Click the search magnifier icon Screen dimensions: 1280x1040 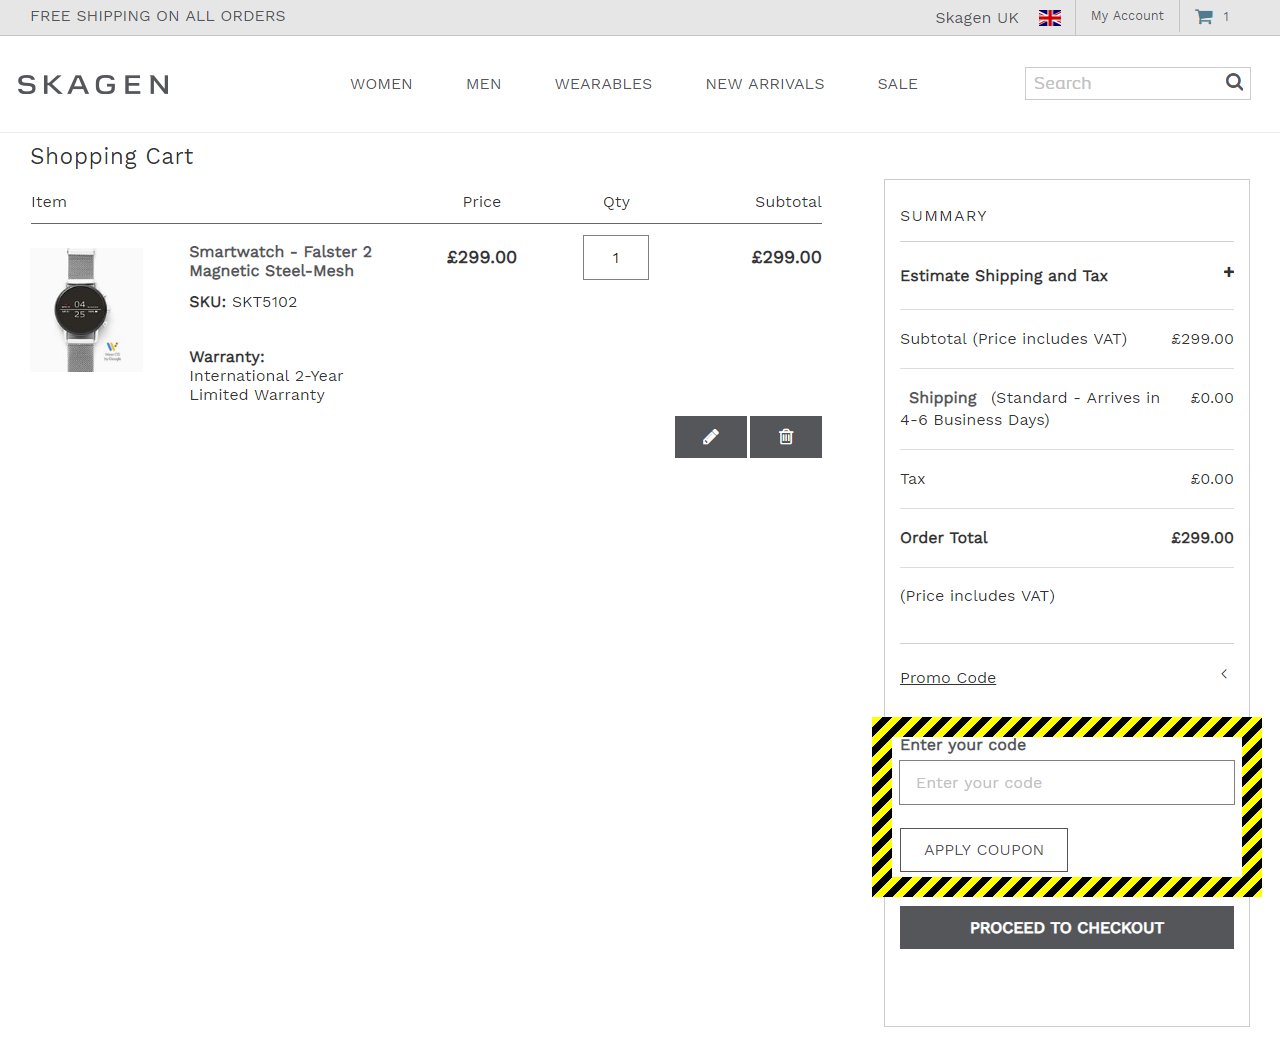1234,83
